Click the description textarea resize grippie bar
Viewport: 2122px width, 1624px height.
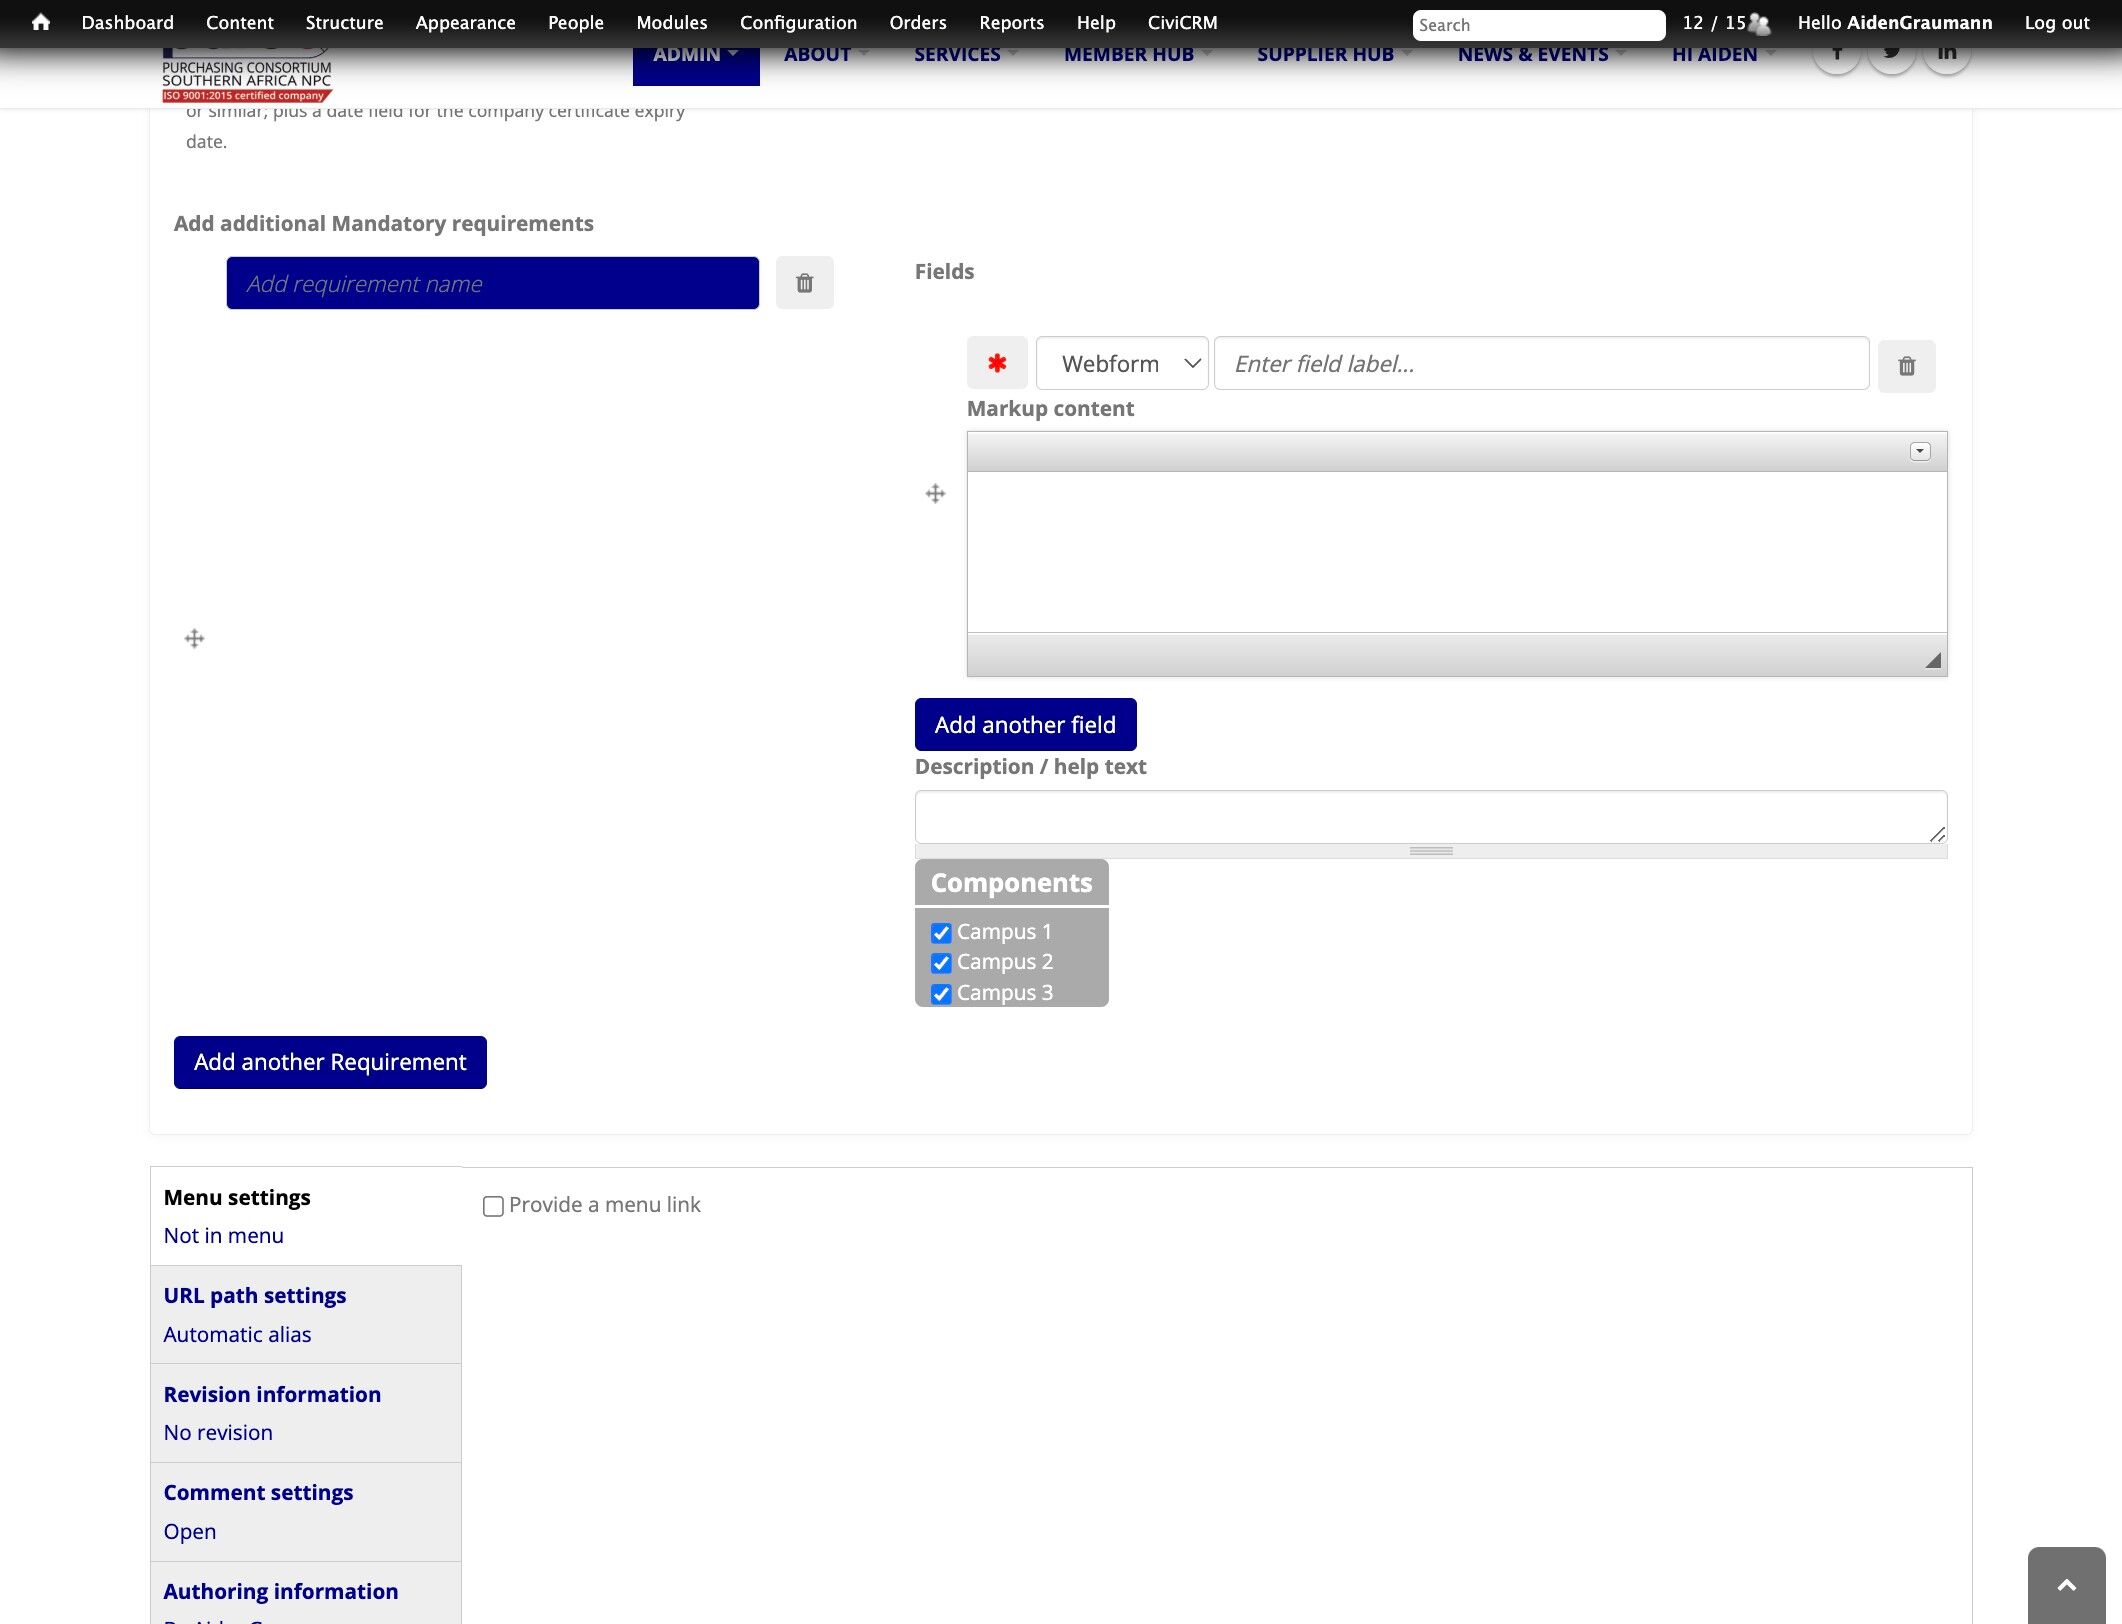tap(1430, 851)
